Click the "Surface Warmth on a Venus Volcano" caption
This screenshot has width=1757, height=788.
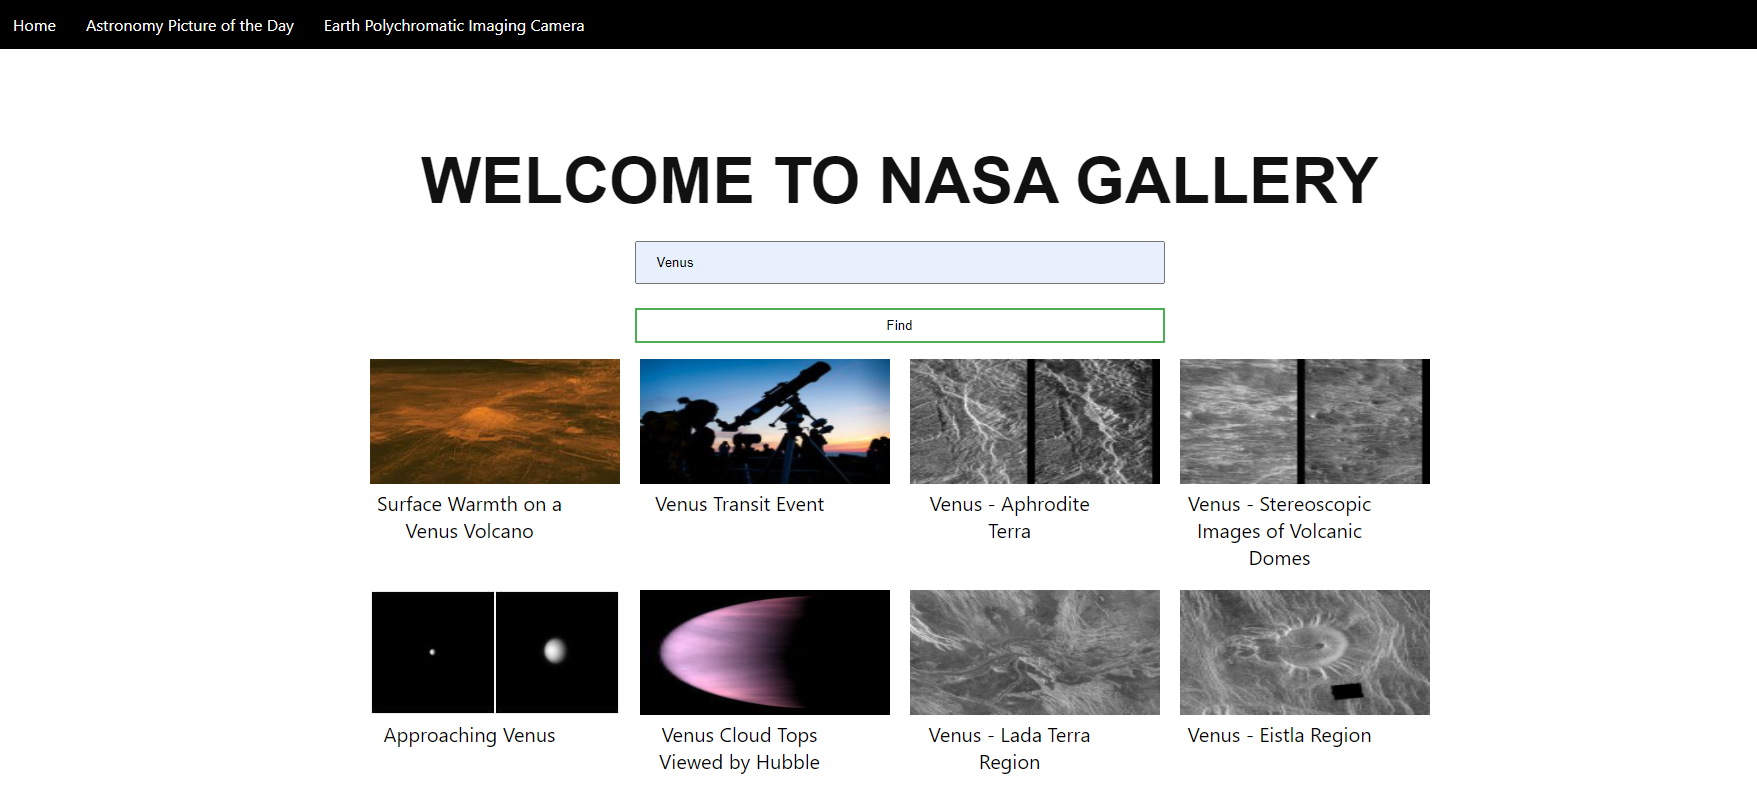469,518
